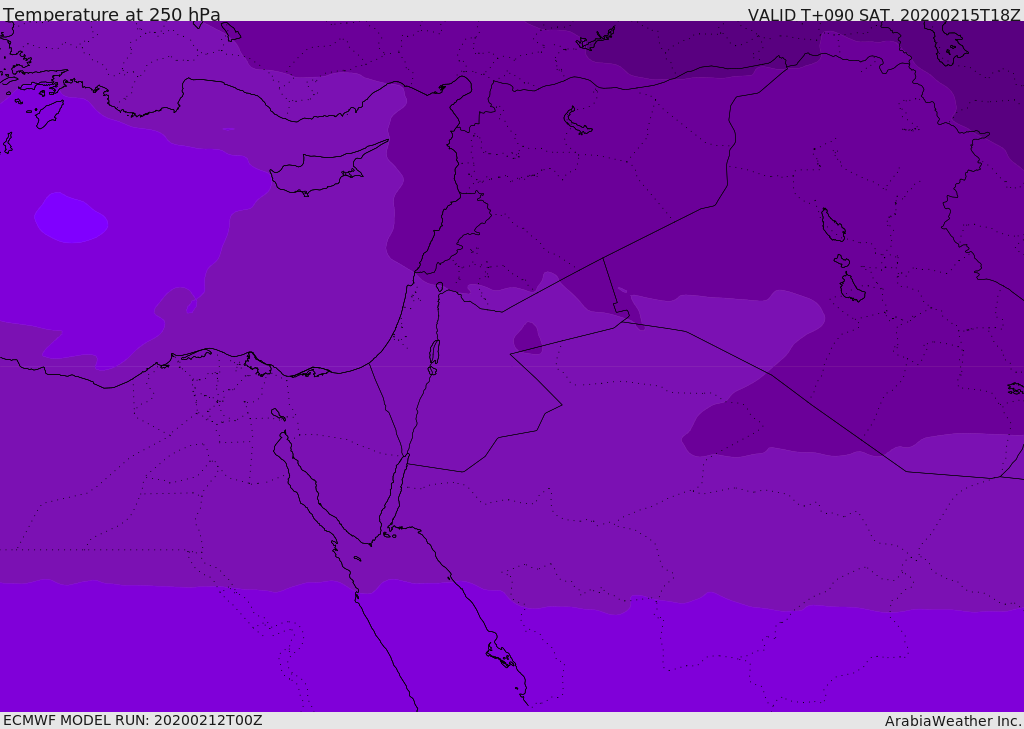The image size is (1024, 729).
Task: Click the small island in the southern Red Sea
Action: [x=500, y=655]
